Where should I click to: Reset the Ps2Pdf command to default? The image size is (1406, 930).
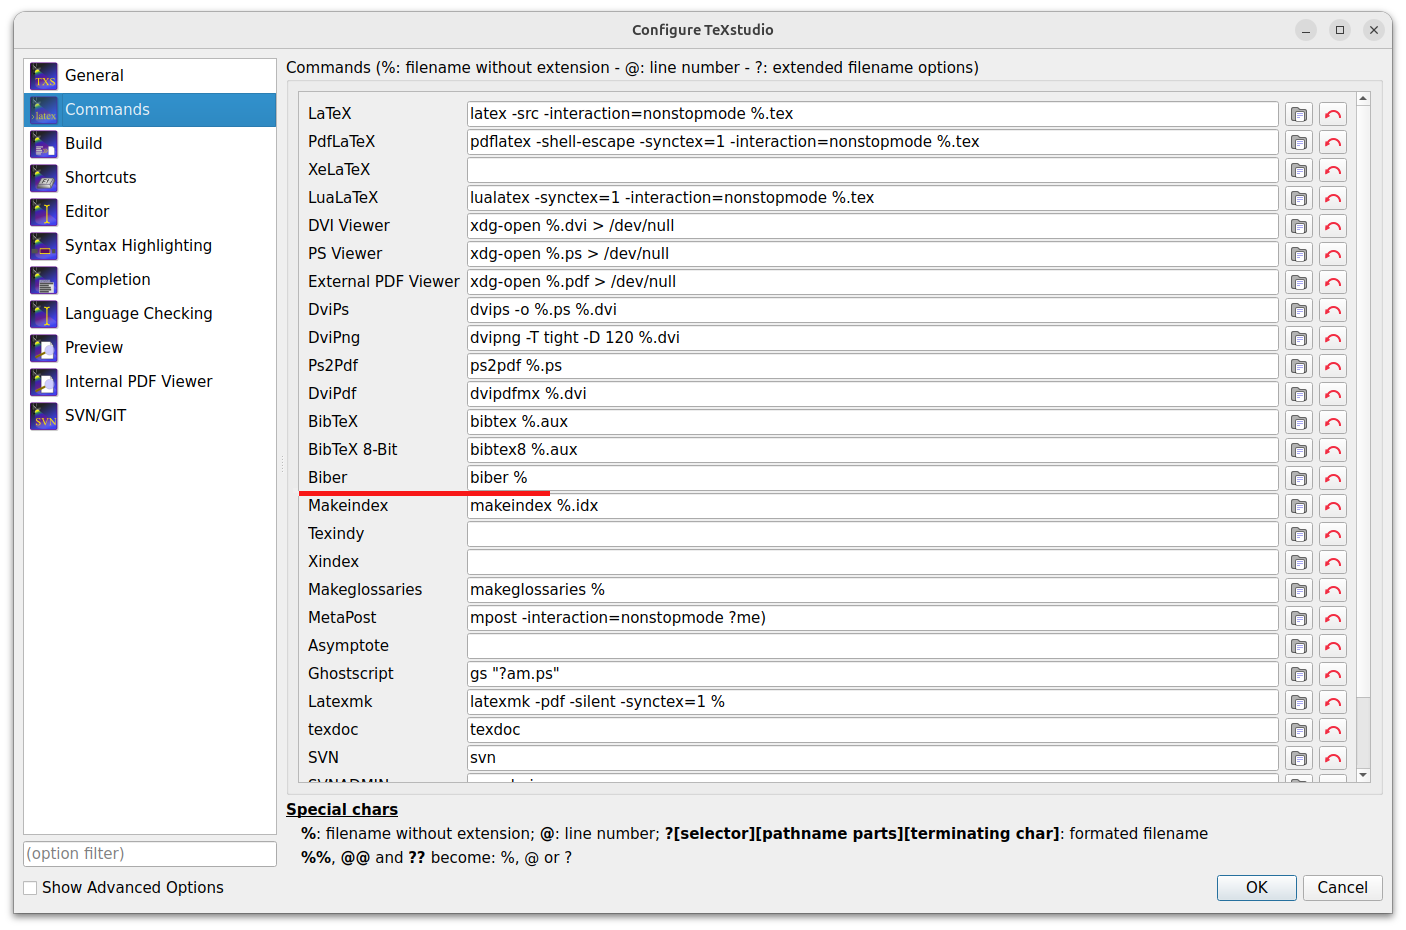click(1333, 366)
